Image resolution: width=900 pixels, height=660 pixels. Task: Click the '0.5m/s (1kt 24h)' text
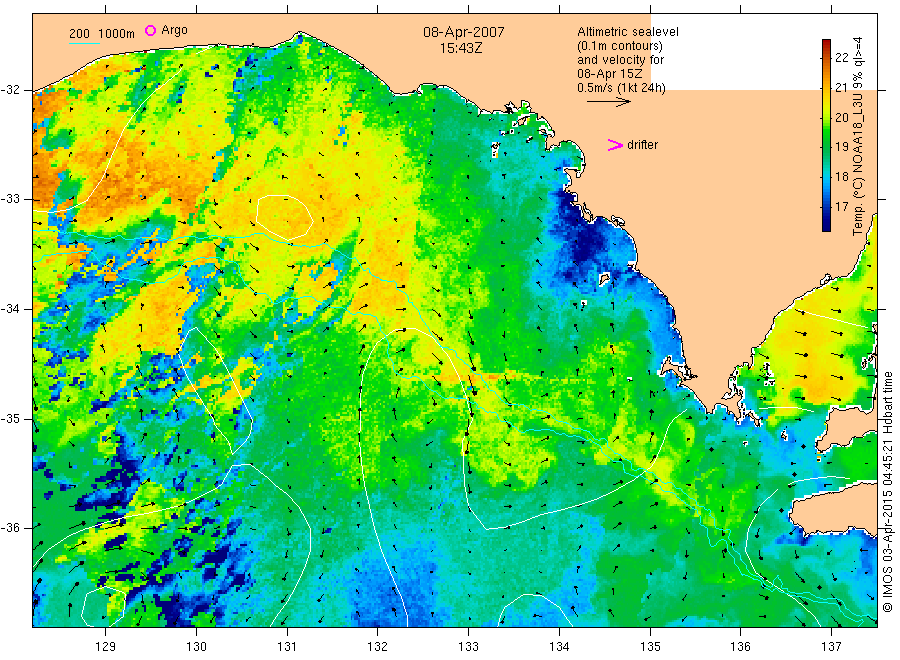click(621, 88)
